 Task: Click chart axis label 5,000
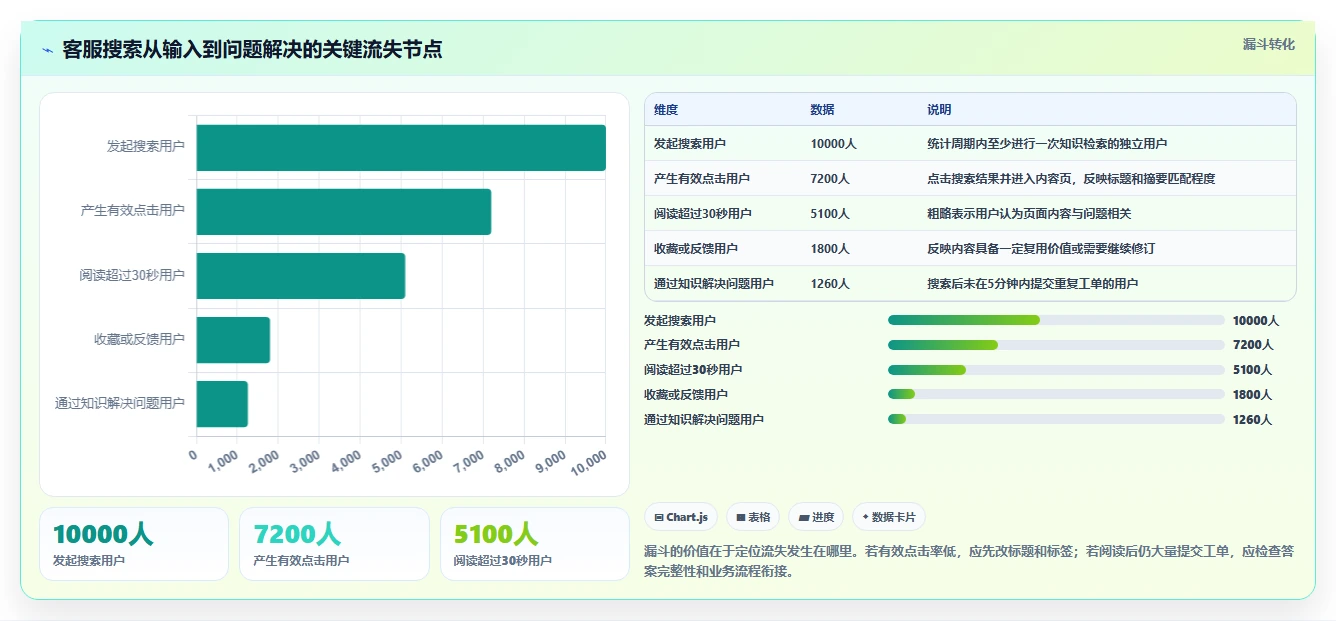click(386, 463)
